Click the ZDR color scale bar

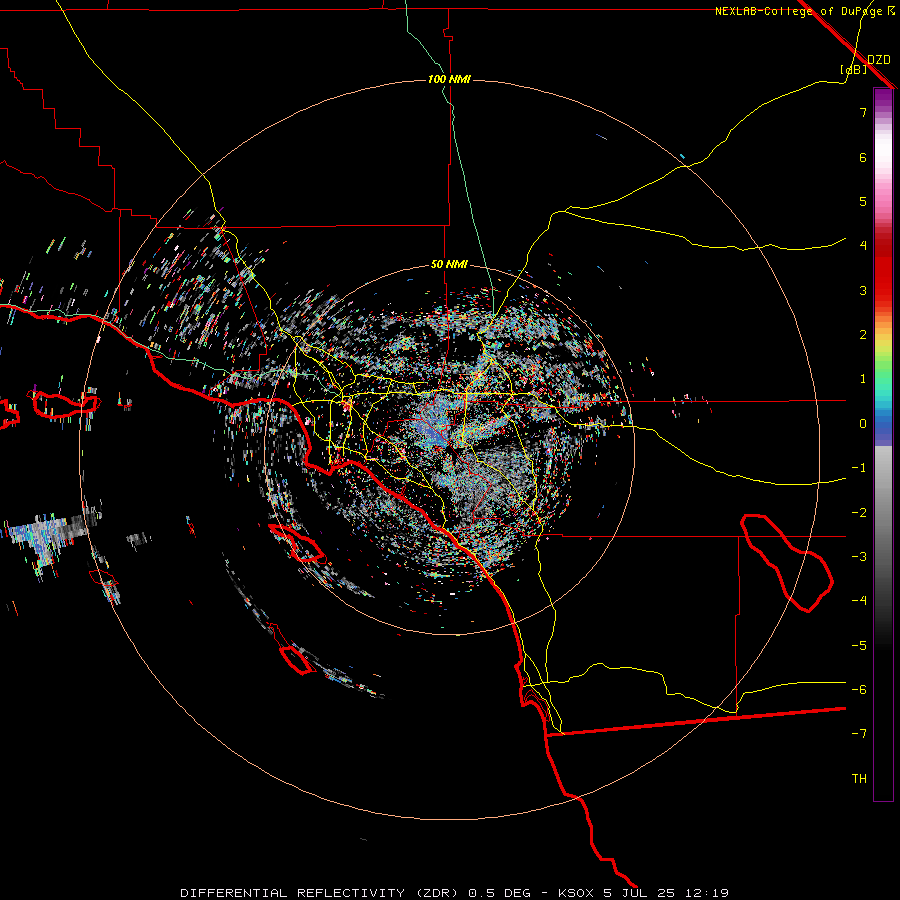pyautogui.click(x=883, y=445)
